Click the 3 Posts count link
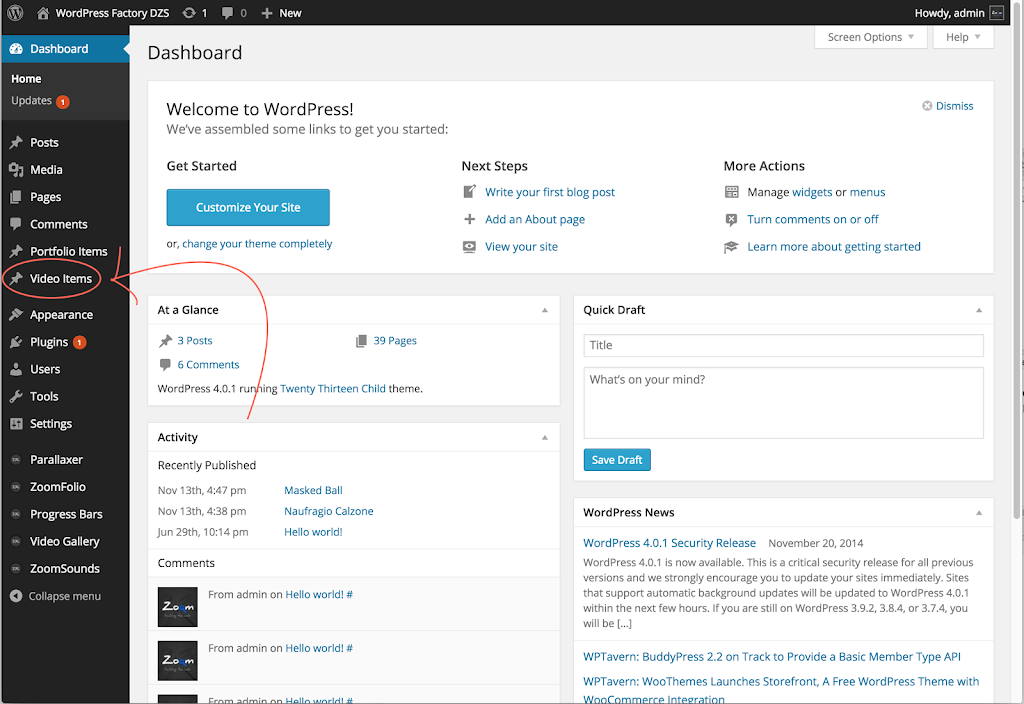This screenshot has width=1024, height=704. 195,341
